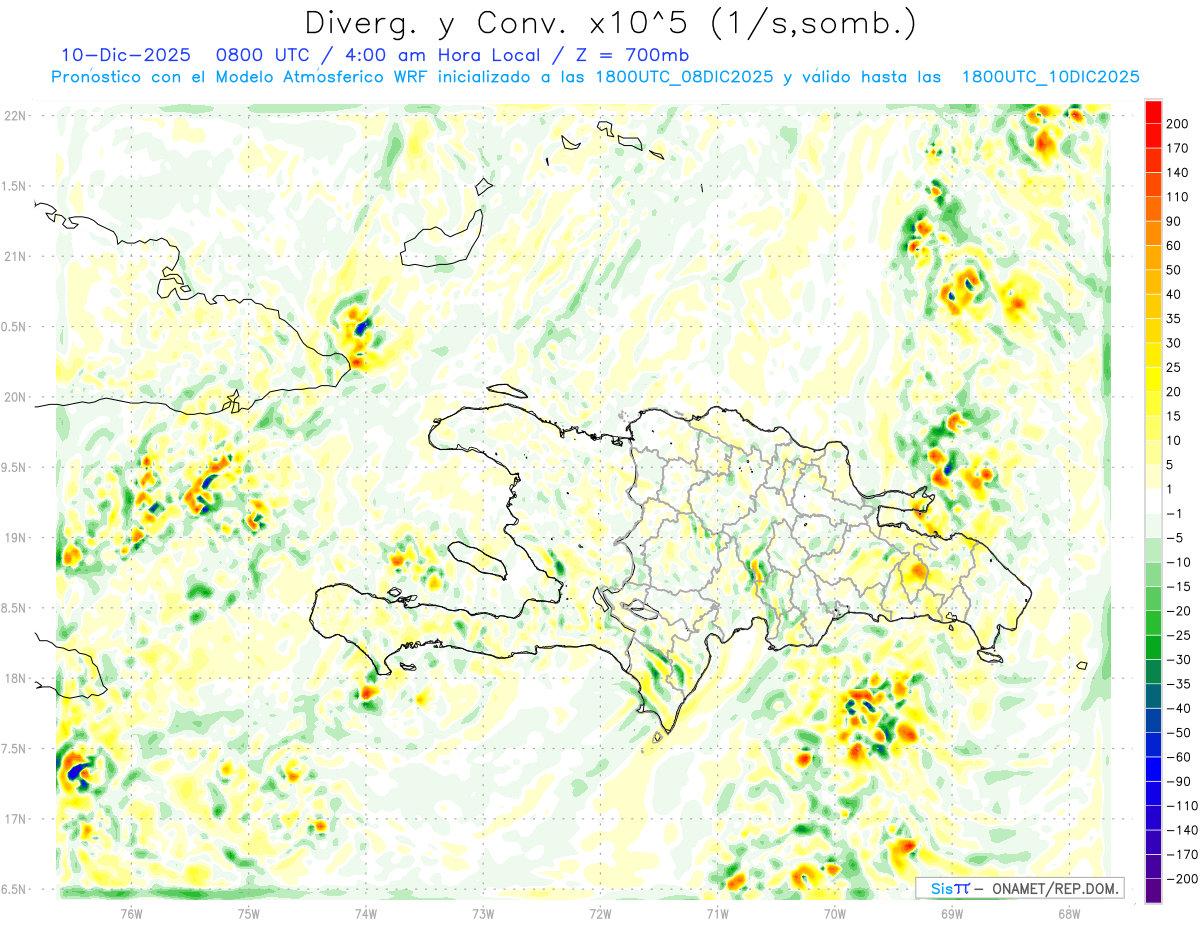The image size is (1200, 927).
Task: Click the bottom purple swatch below -200
Action: point(1153,890)
